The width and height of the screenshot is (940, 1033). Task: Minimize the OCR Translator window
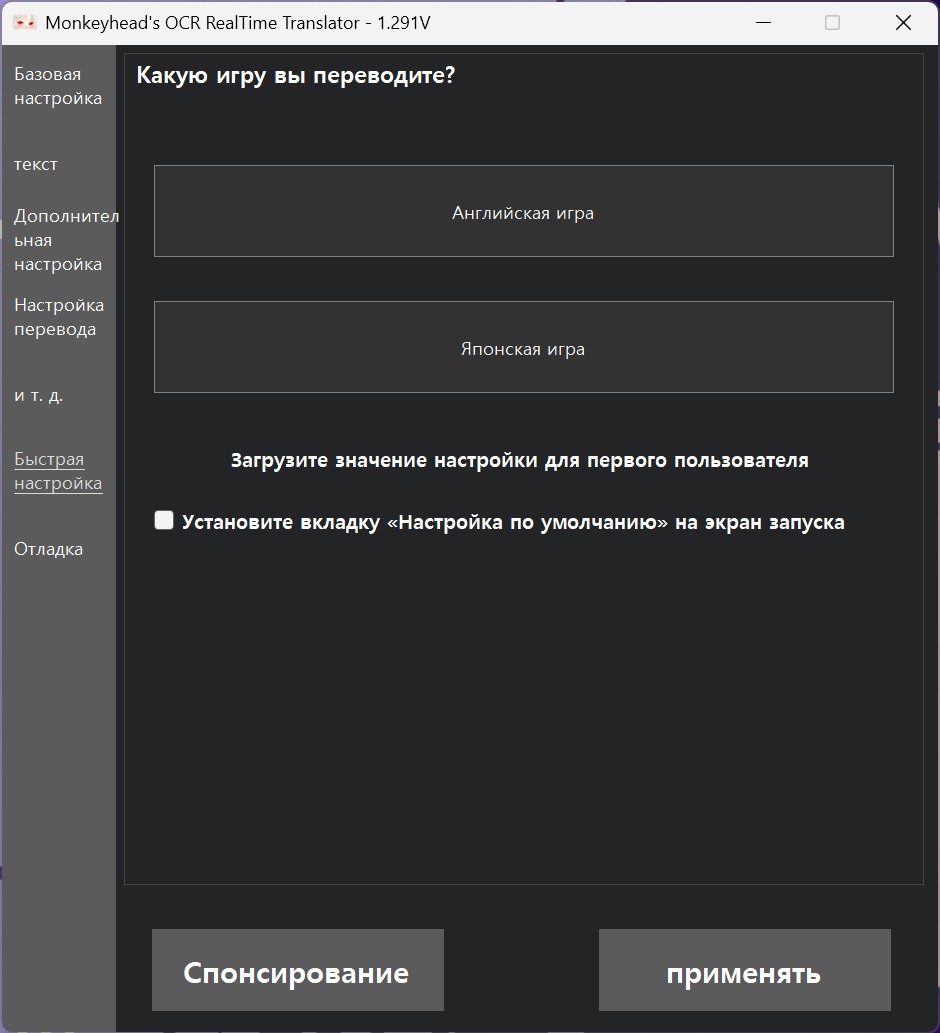763,22
